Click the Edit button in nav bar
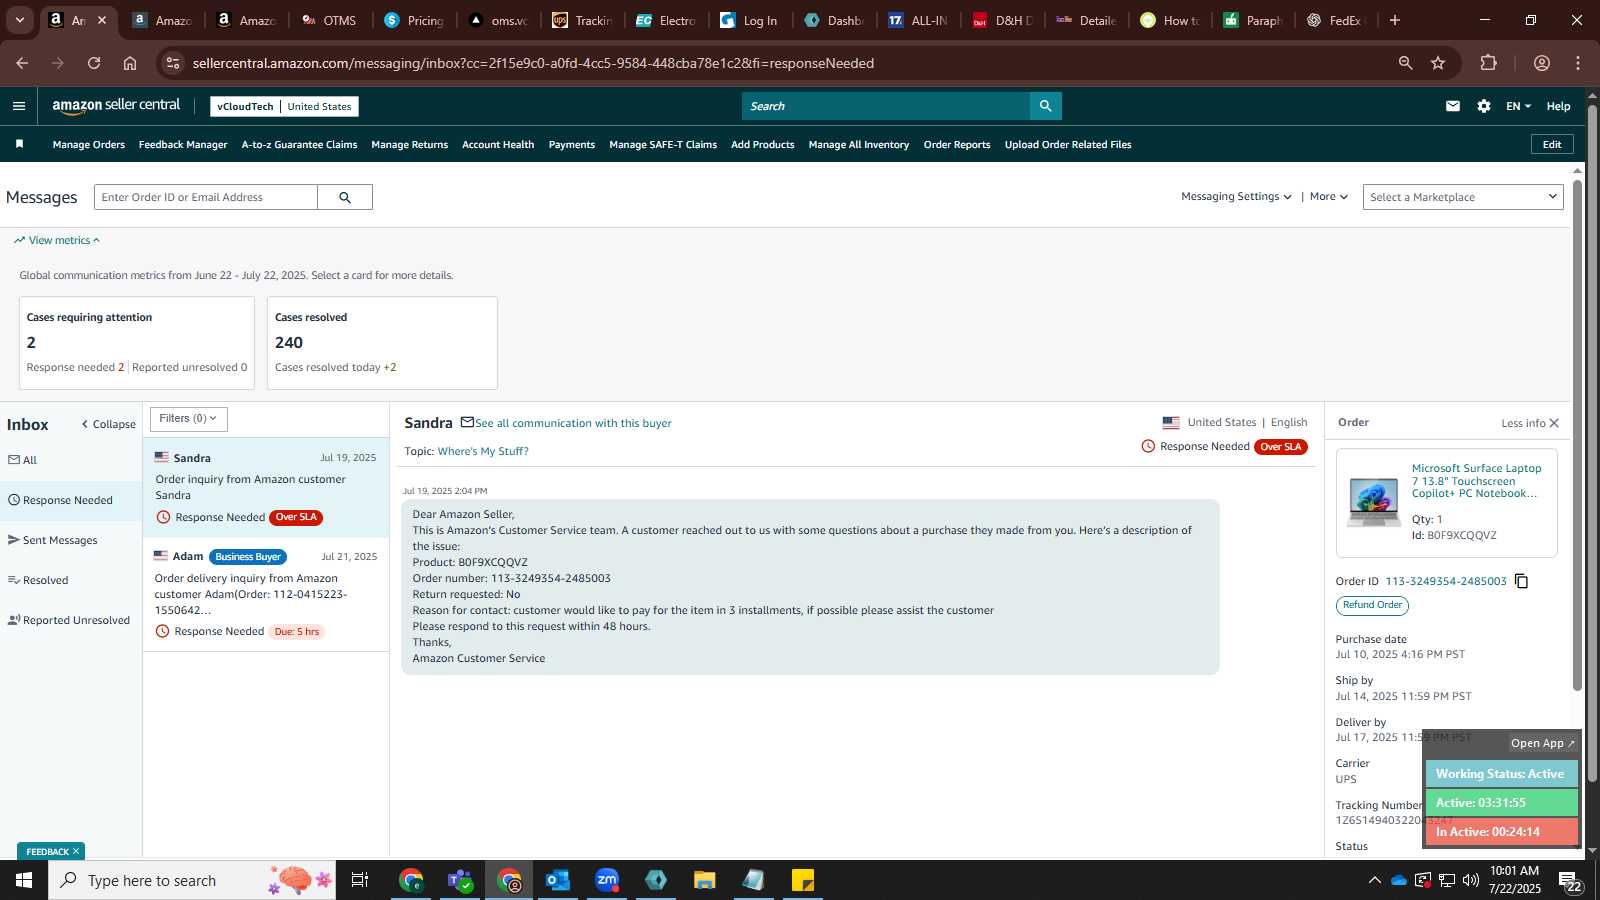Viewport: 1600px width, 900px height. point(1552,144)
